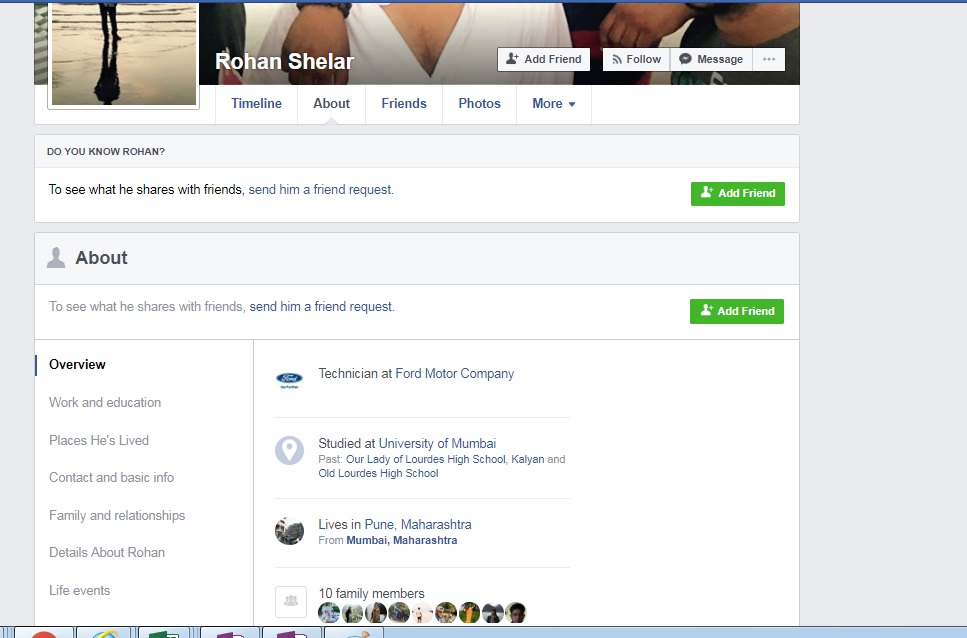The width and height of the screenshot is (967, 638).
Task: Open Pune, Maharashtra link
Action: (418, 525)
